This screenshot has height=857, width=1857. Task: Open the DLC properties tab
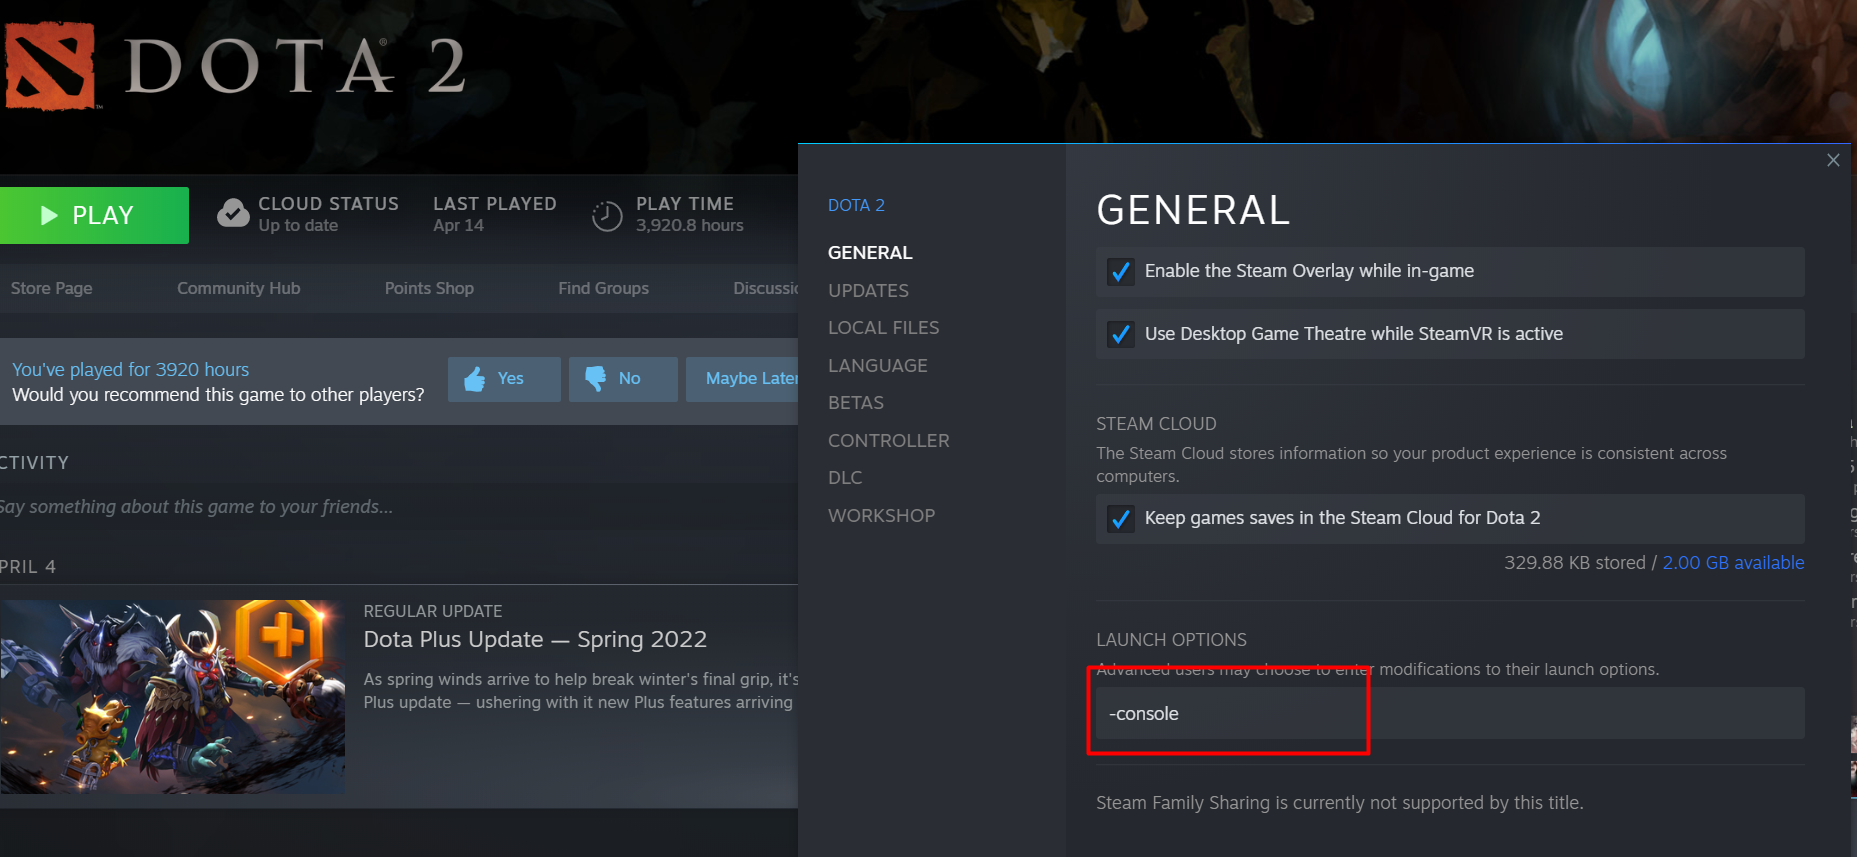[845, 478]
